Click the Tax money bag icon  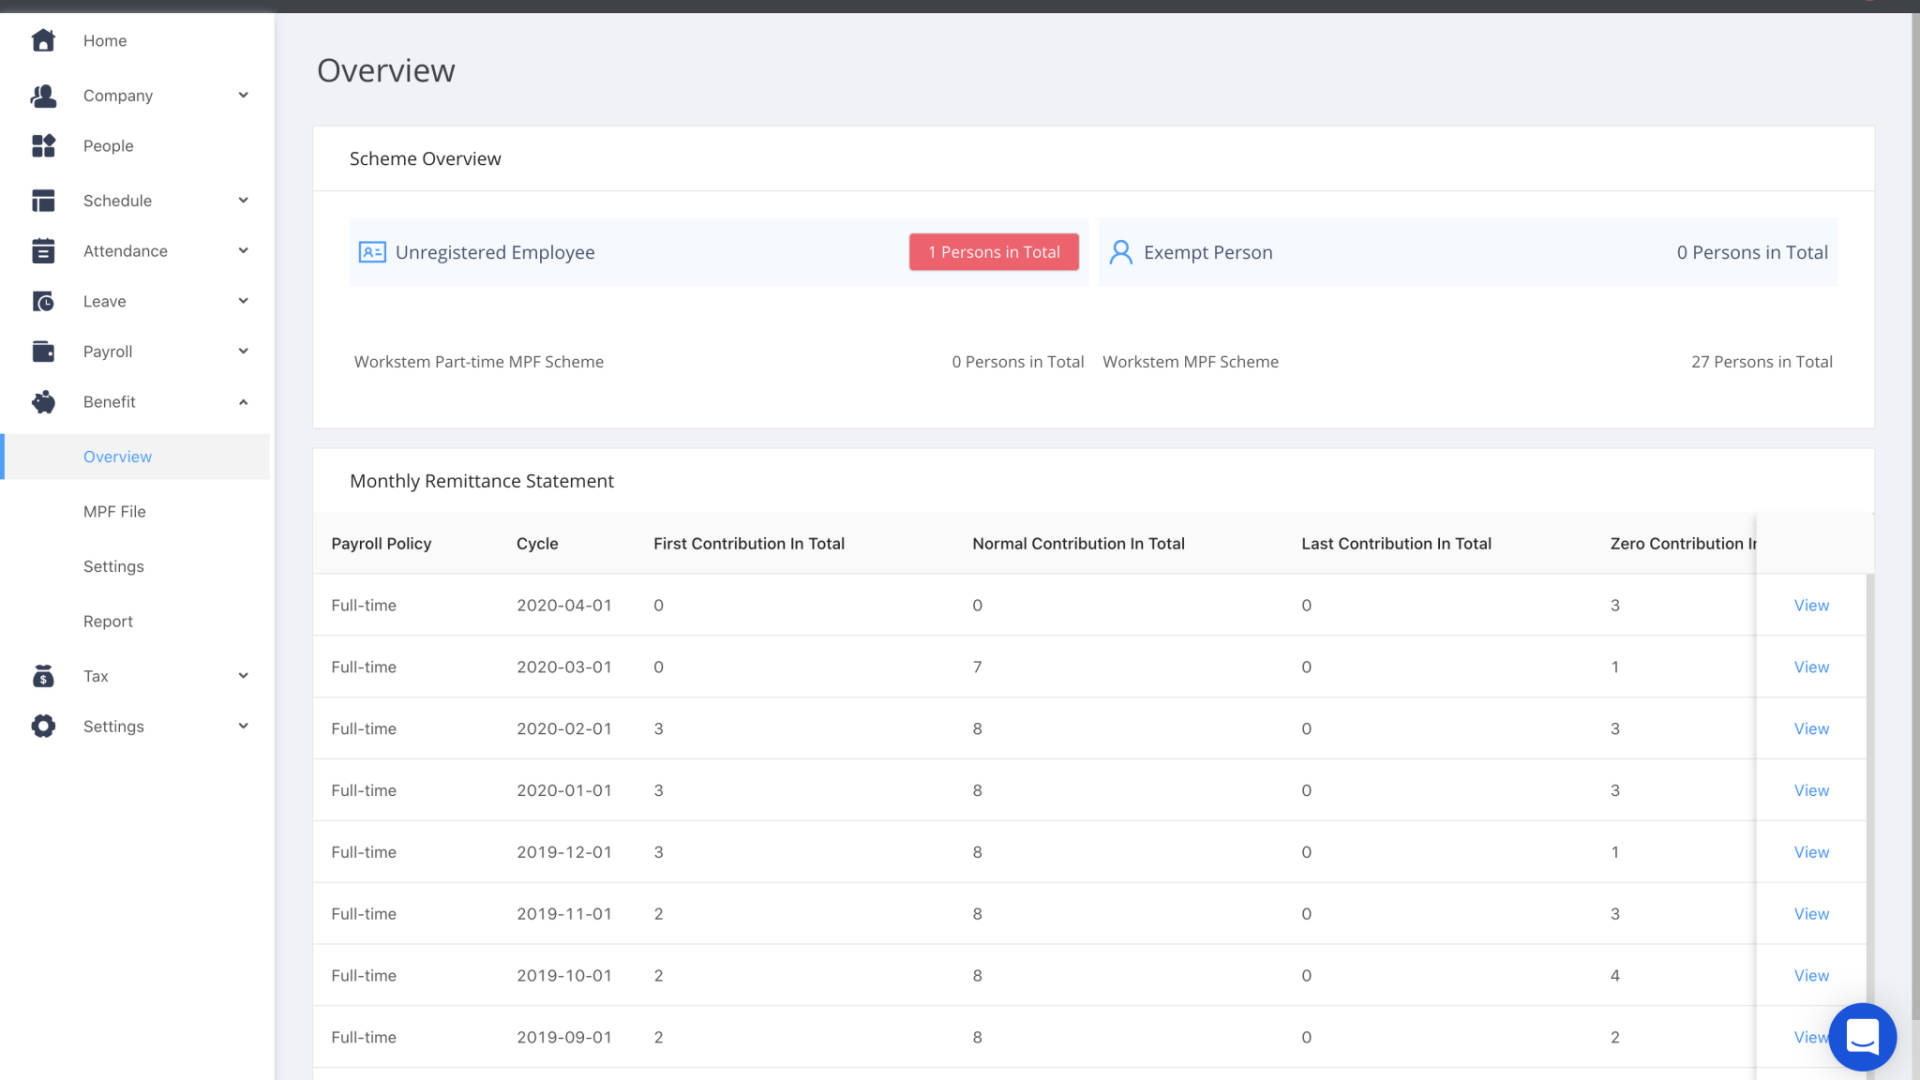tap(43, 676)
